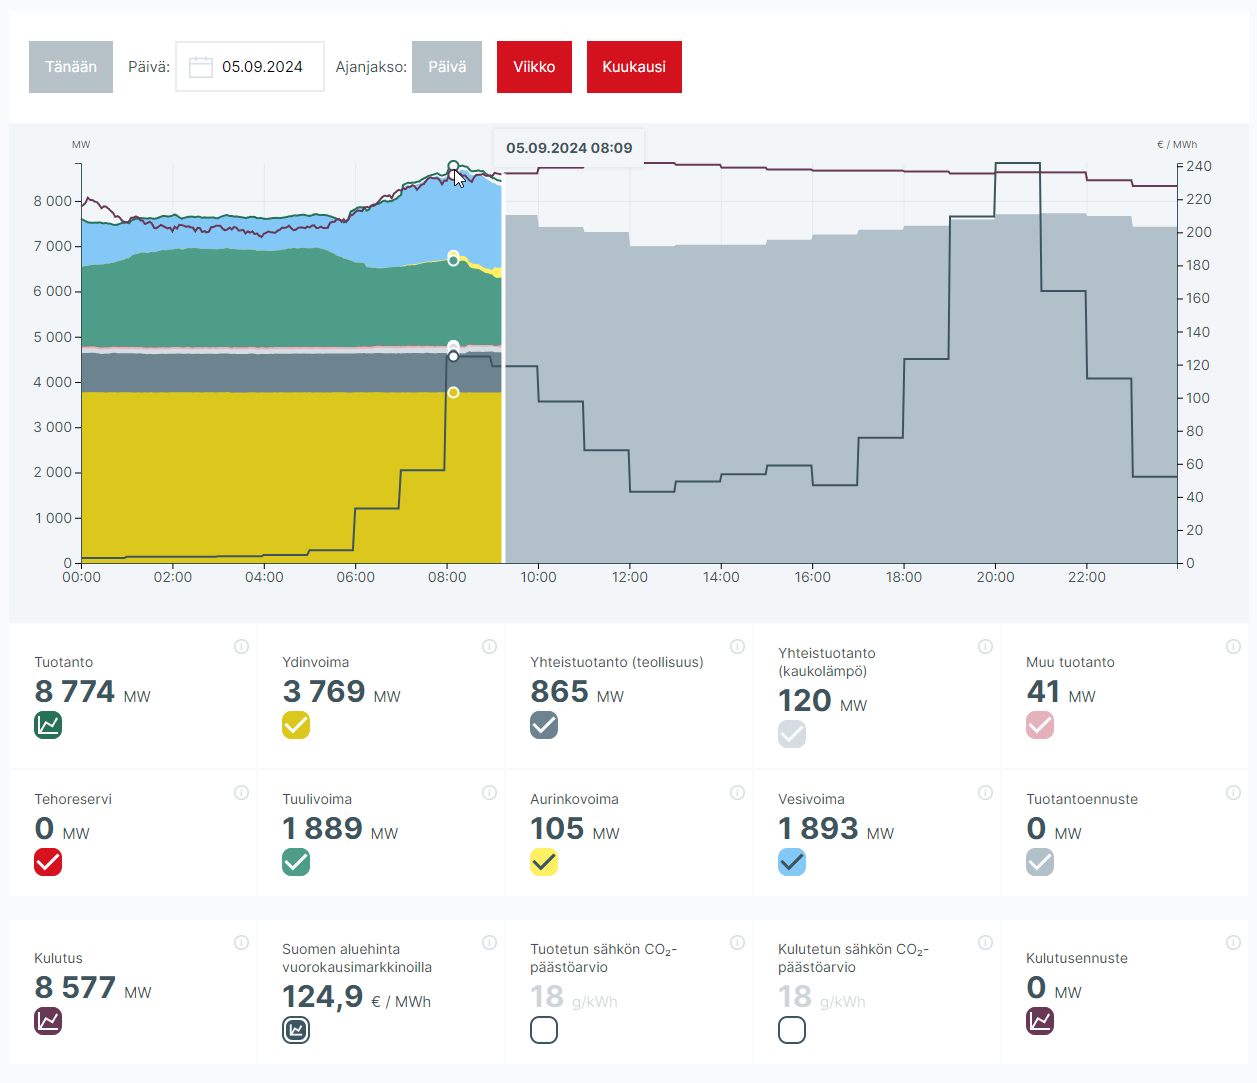Uncheck the yellow Ydinvoima checkbox
Image resolution: width=1257 pixels, height=1083 pixels.
click(x=296, y=725)
